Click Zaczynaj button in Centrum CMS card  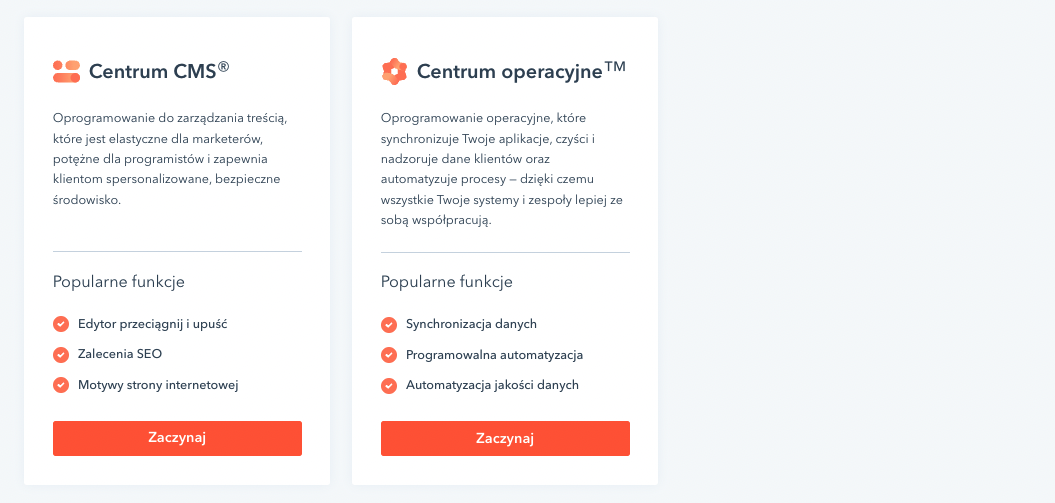click(178, 438)
